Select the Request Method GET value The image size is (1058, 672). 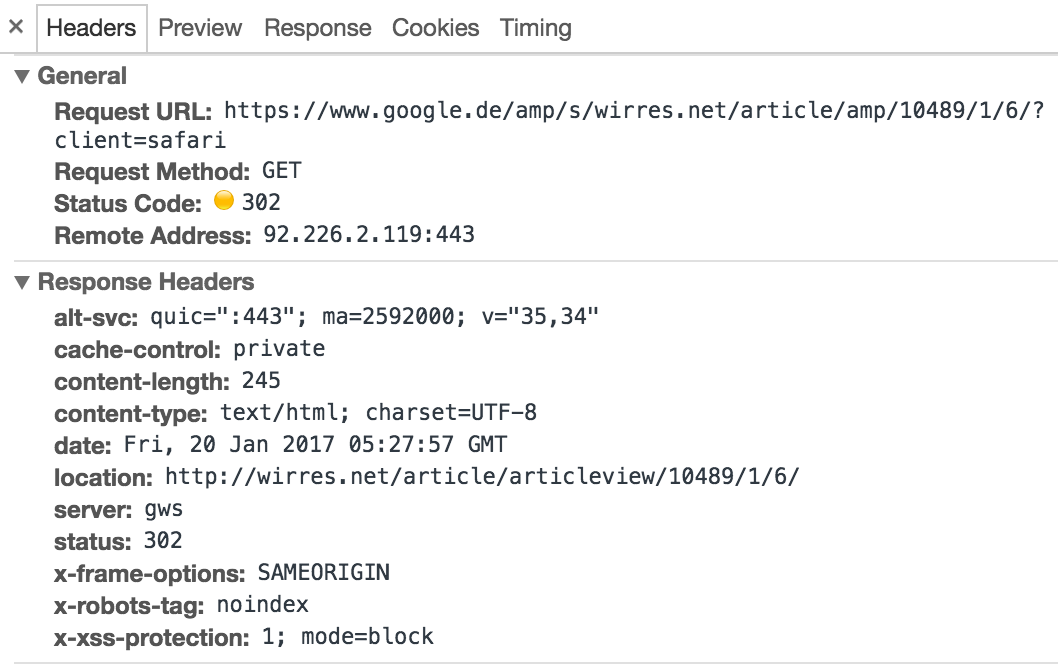tap(281, 171)
